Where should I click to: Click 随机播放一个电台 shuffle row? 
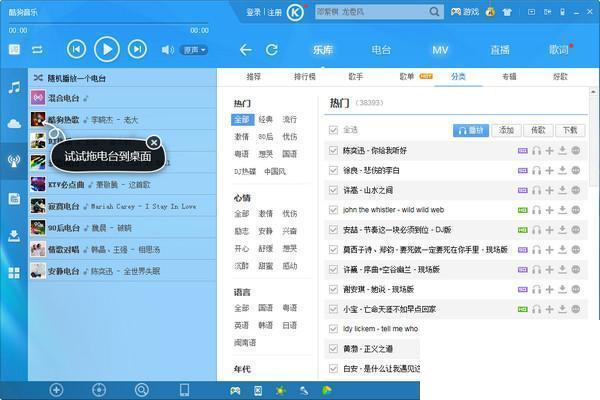[x=122, y=78]
